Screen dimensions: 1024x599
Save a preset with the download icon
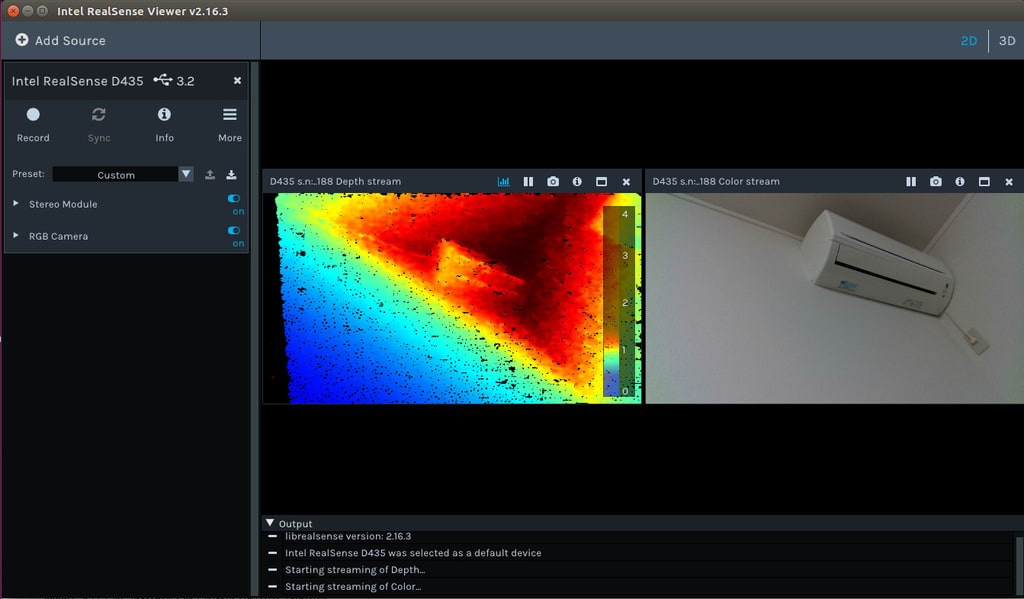[230, 174]
